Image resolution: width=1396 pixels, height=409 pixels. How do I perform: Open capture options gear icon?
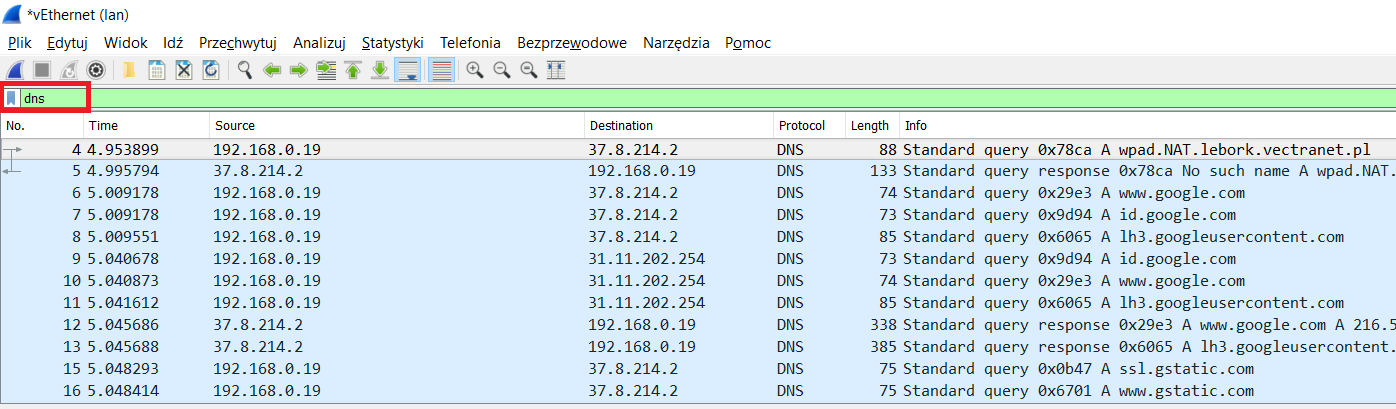point(96,70)
